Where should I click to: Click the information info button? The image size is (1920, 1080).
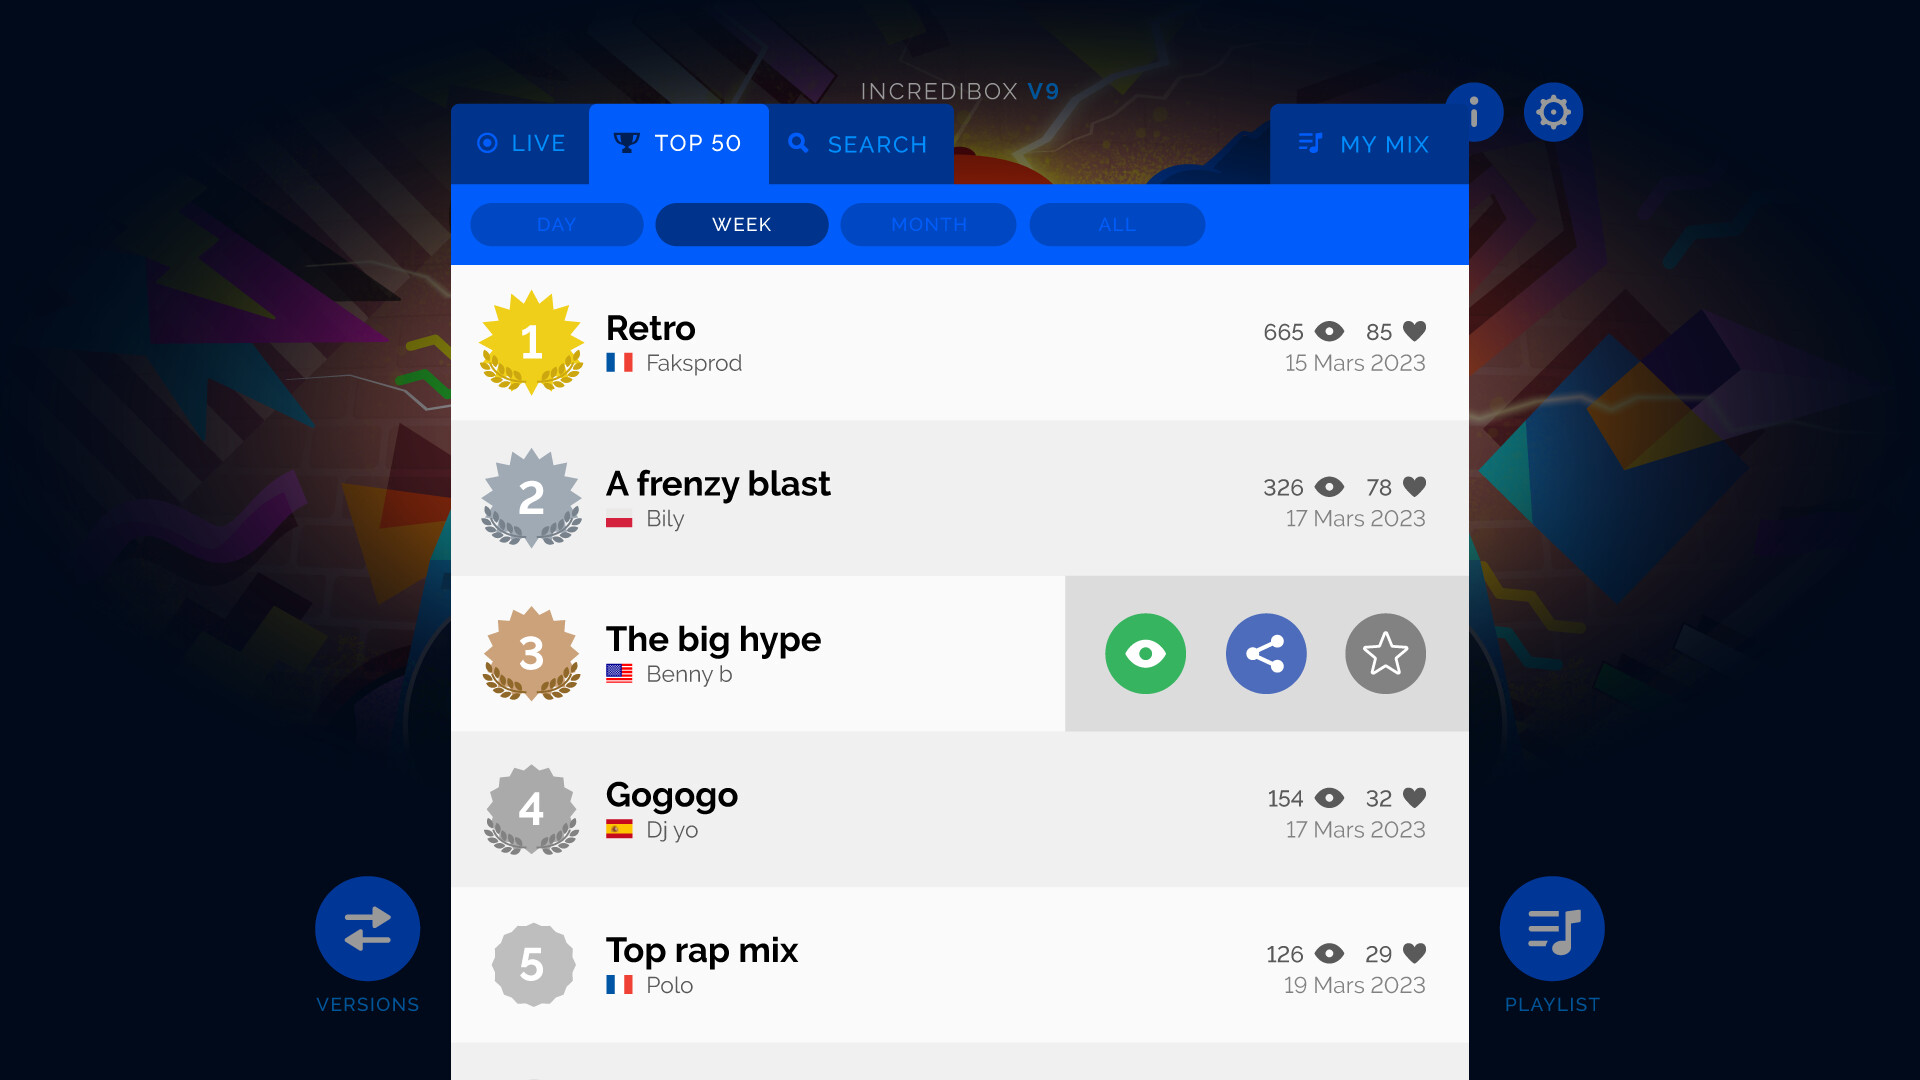1473,112
